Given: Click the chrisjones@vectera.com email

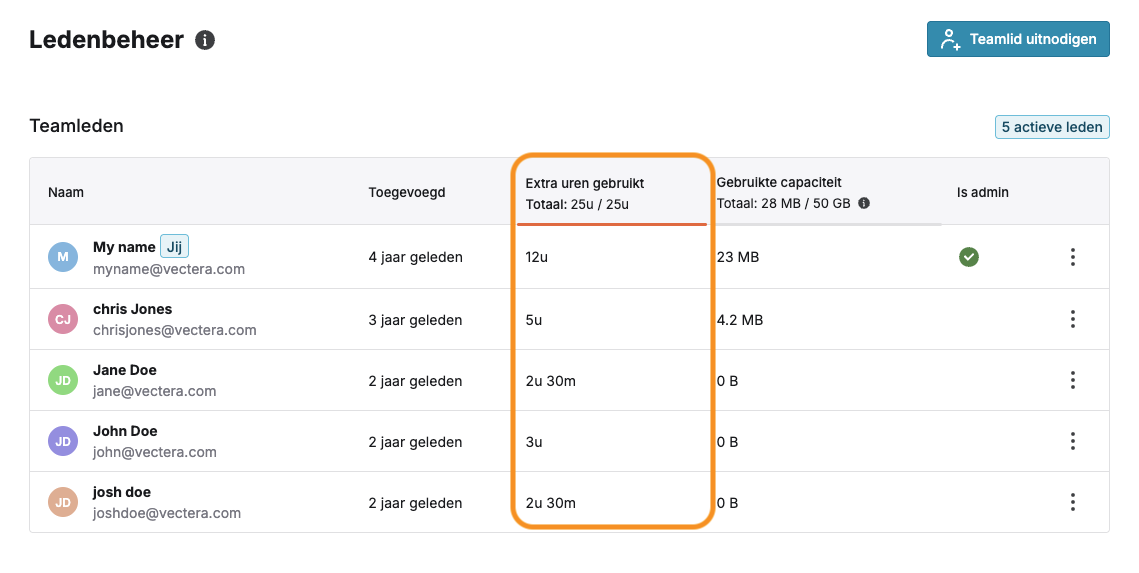Looking at the screenshot, I should coord(174,330).
